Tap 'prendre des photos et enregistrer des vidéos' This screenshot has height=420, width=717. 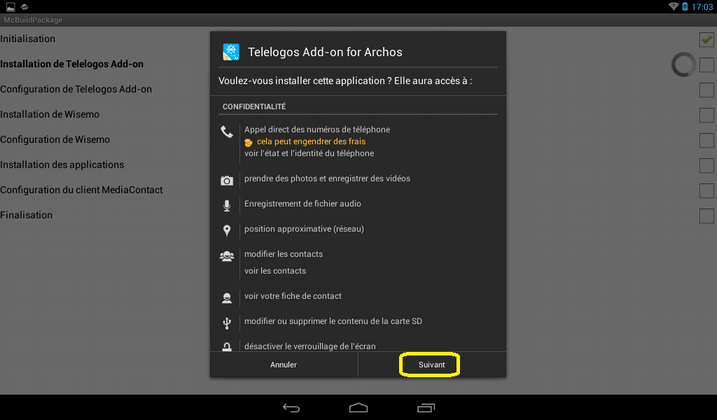327,178
